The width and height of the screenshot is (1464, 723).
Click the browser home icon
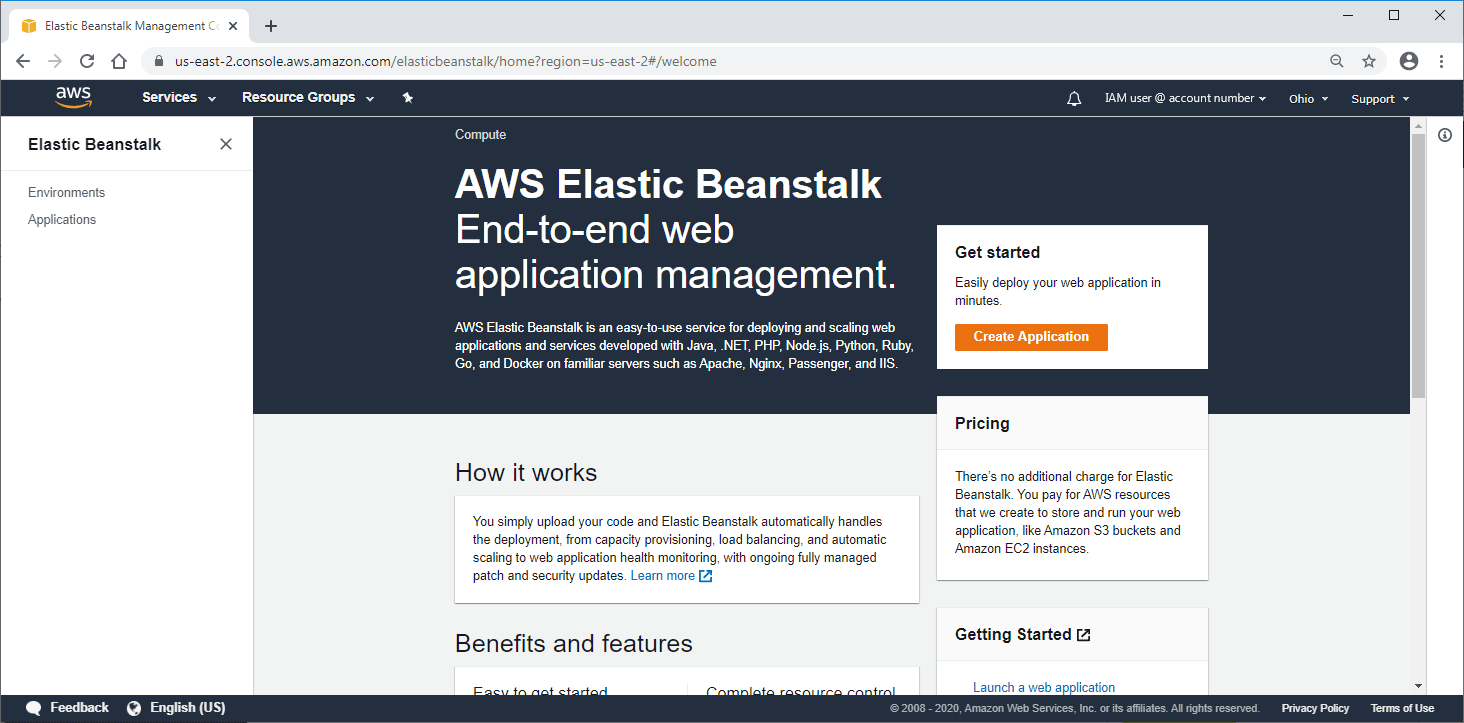[x=118, y=61]
